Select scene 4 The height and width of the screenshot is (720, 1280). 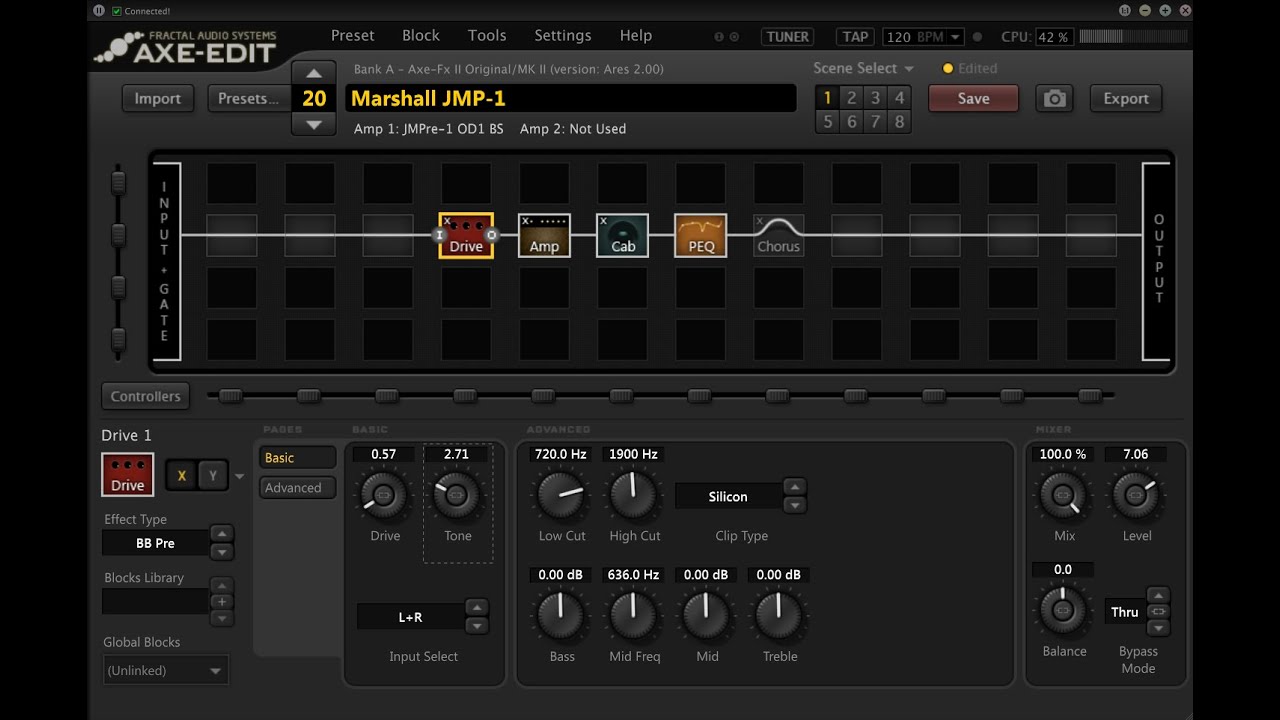coord(899,98)
